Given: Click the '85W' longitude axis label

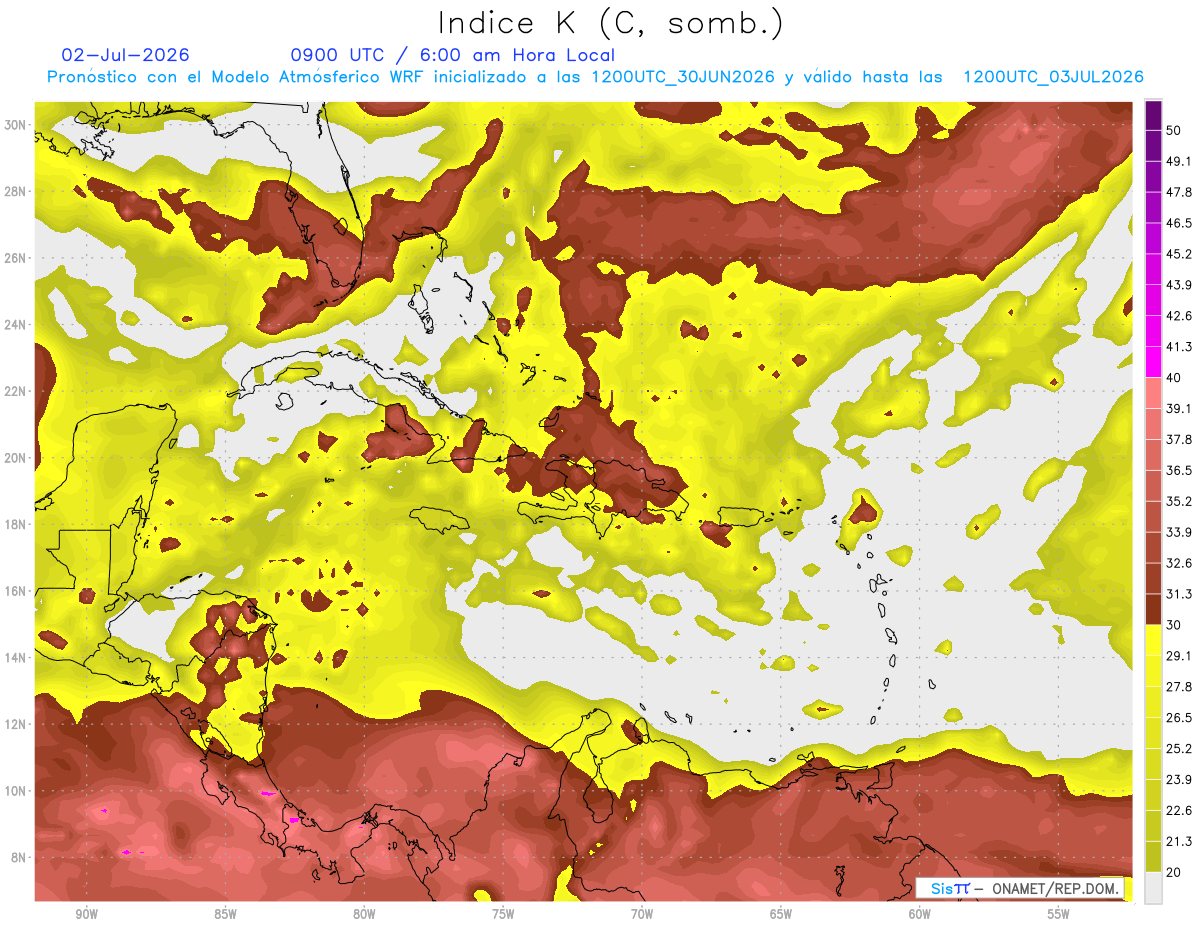Looking at the screenshot, I should pos(225,915).
